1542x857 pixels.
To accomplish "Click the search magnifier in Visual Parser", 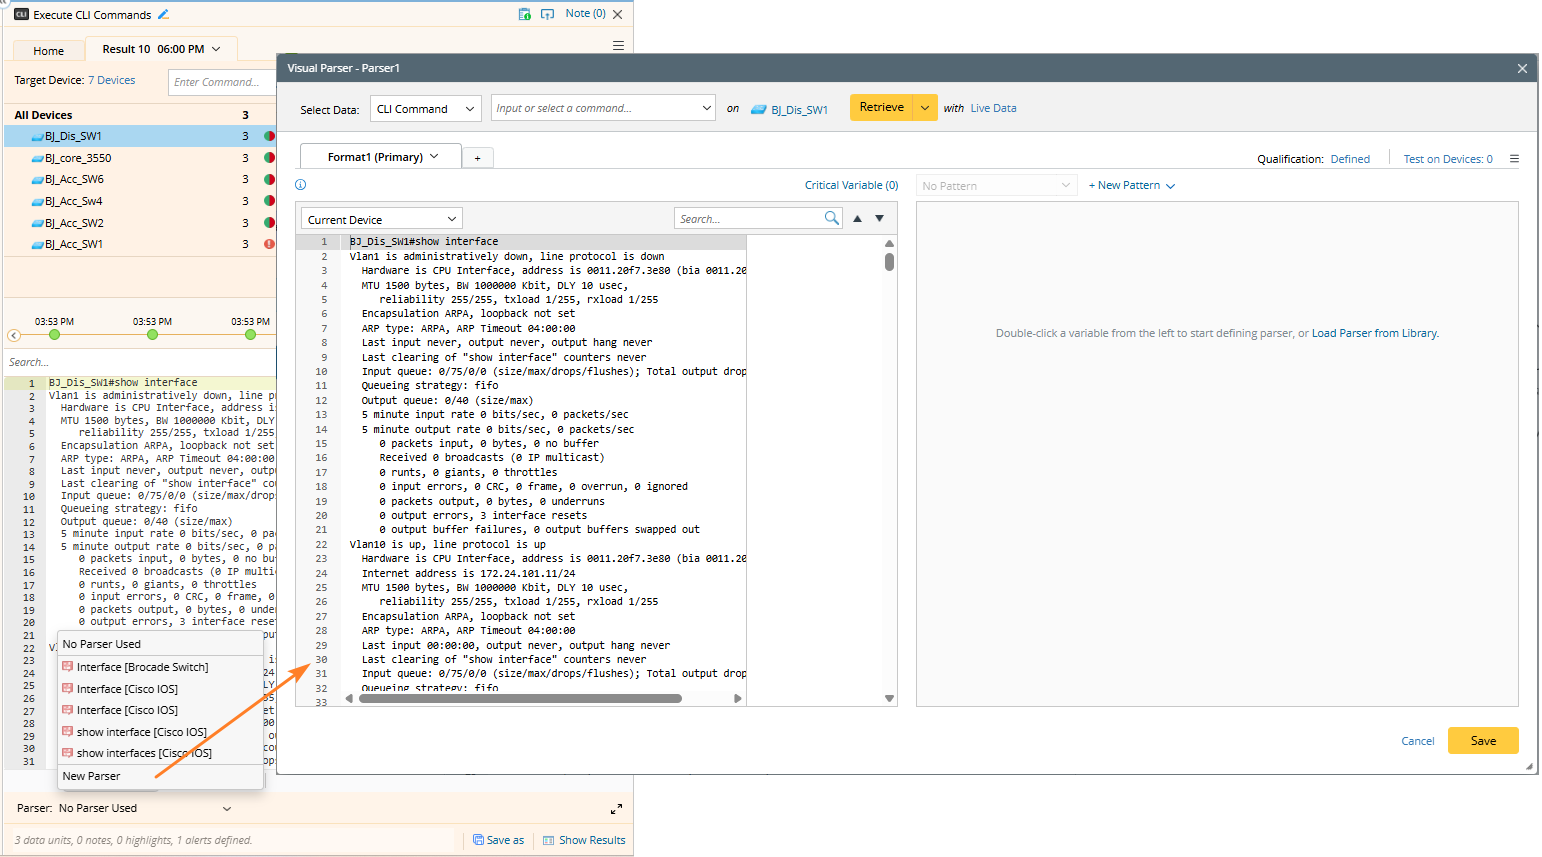I will pyautogui.click(x=832, y=218).
